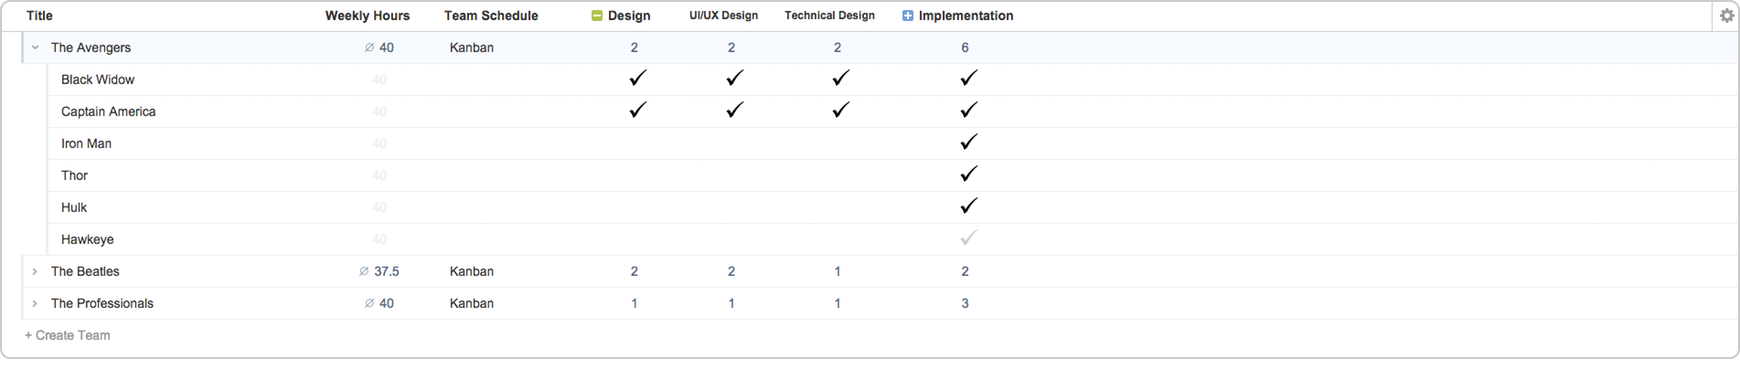The height and width of the screenshot is (375, 1740).
Task: Click the Create Team link
Action: pos(67,336)
